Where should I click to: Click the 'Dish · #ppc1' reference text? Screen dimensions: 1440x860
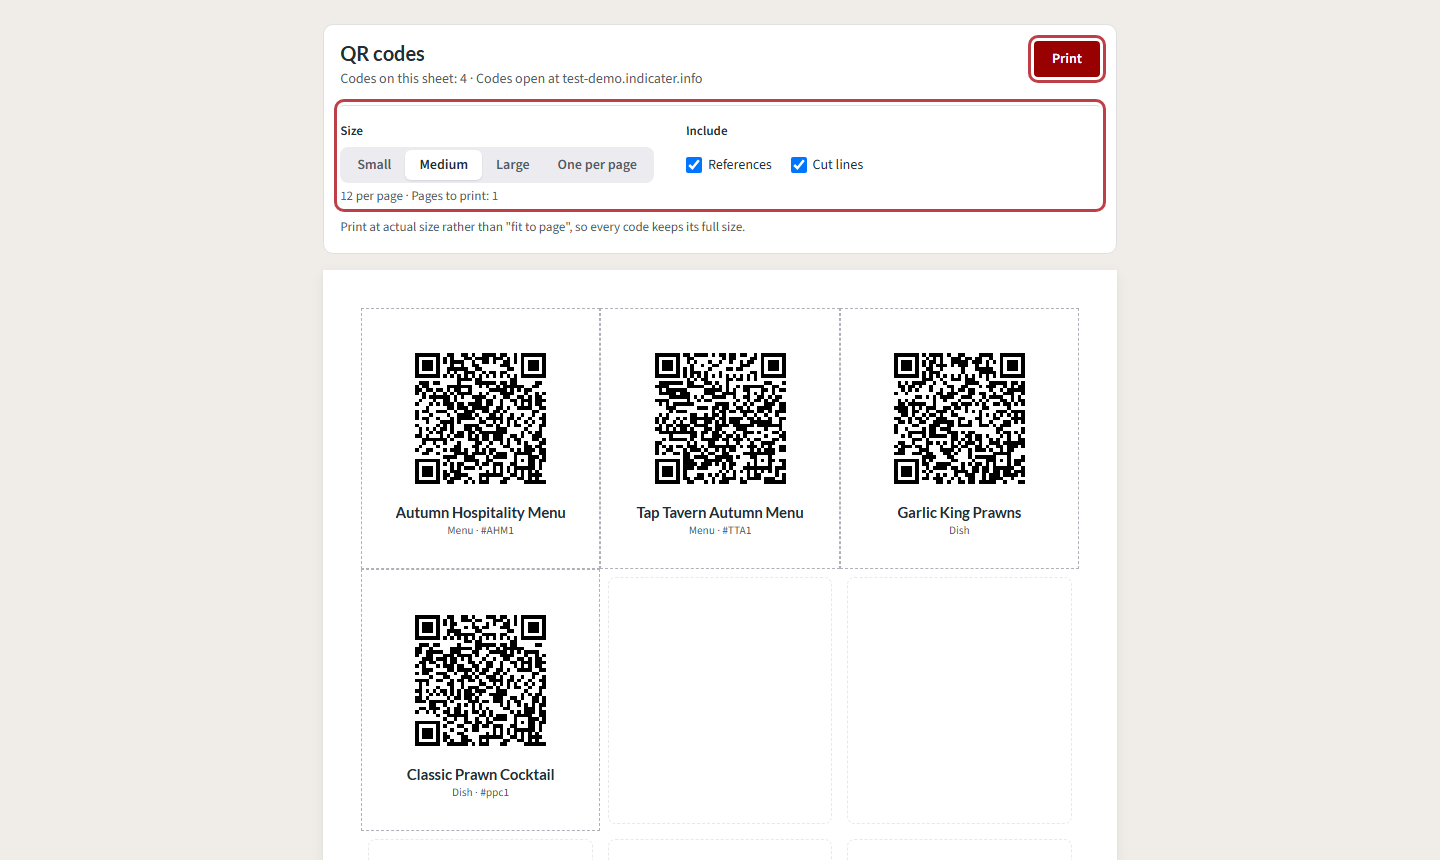coord(480,793)
